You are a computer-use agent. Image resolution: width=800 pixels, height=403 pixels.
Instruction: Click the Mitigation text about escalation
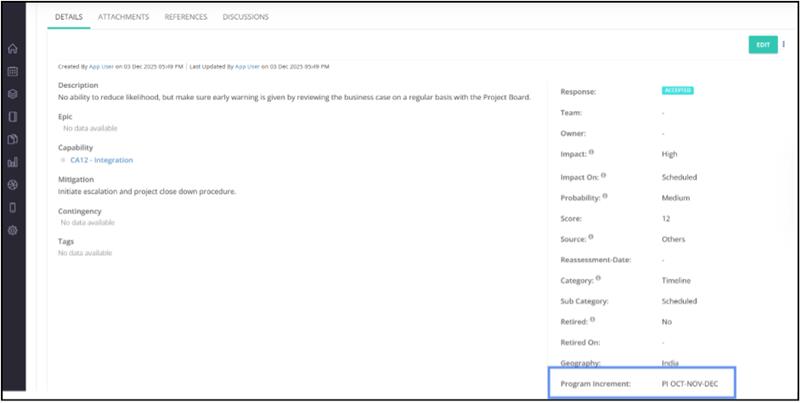(x=147, y=192)
